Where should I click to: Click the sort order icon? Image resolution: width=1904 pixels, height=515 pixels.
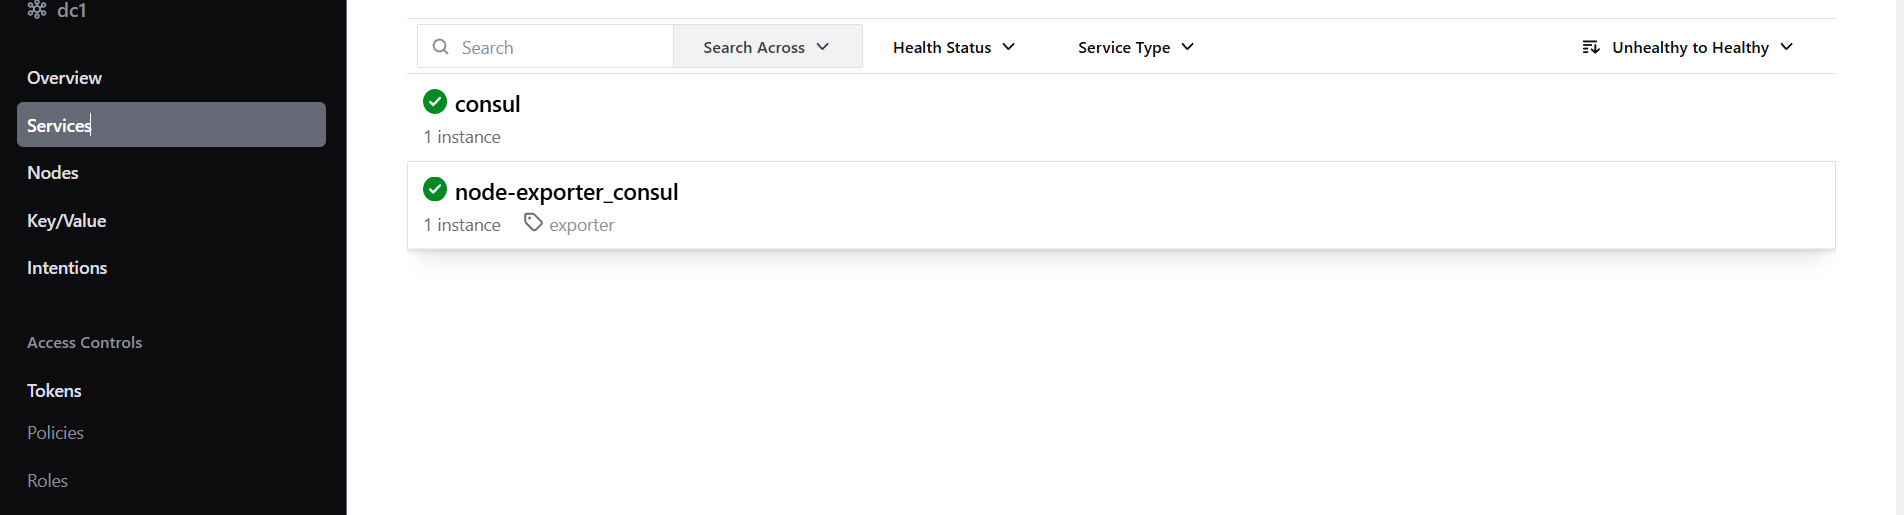1591,47
